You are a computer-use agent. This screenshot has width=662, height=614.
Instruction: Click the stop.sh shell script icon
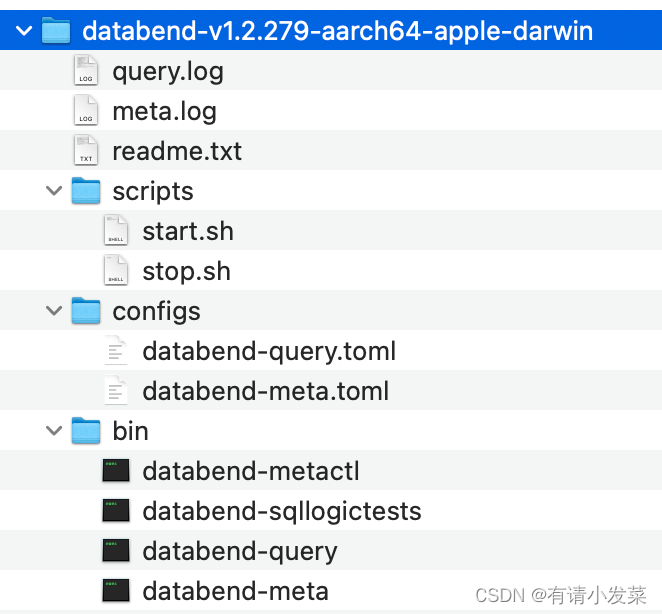click(x=116, y=271)
